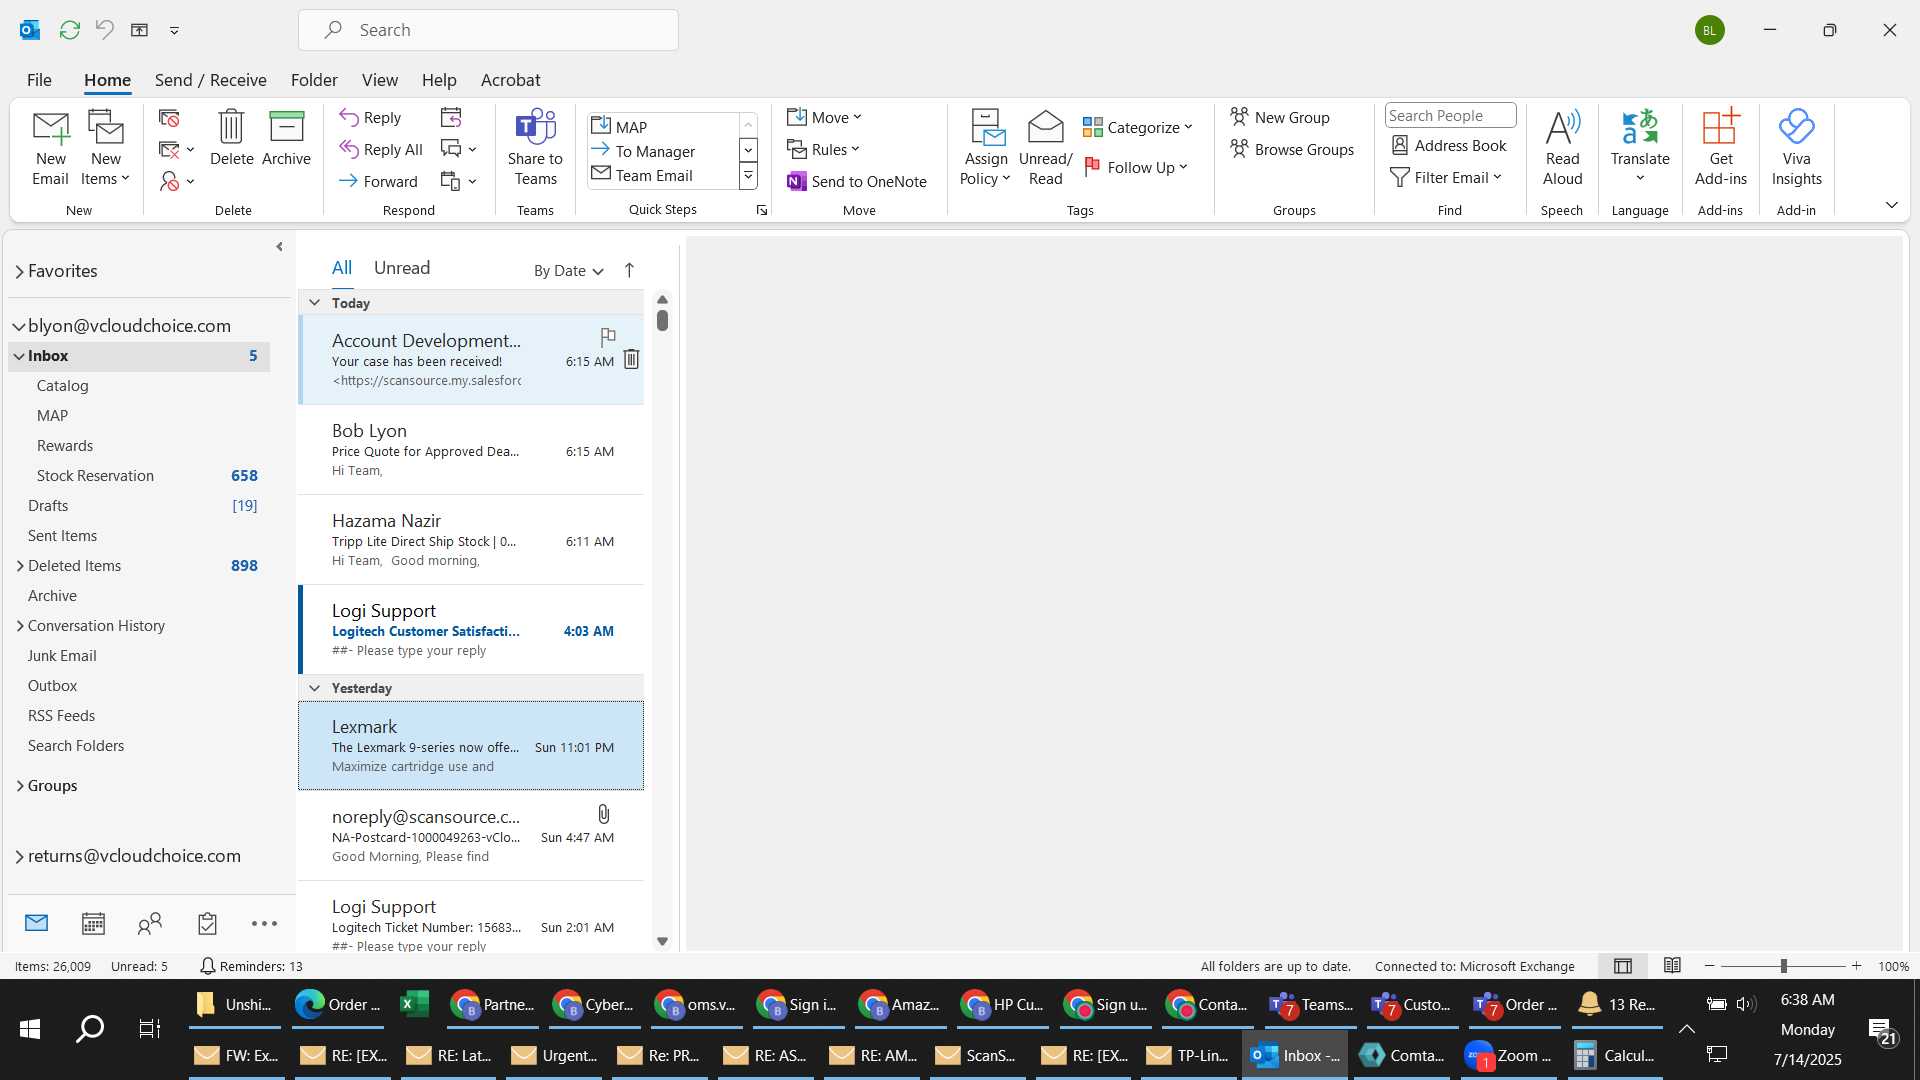Adjust the zoom slider in status bar
This screenshot has height=1080, width=1920.
click(1783, 966)
